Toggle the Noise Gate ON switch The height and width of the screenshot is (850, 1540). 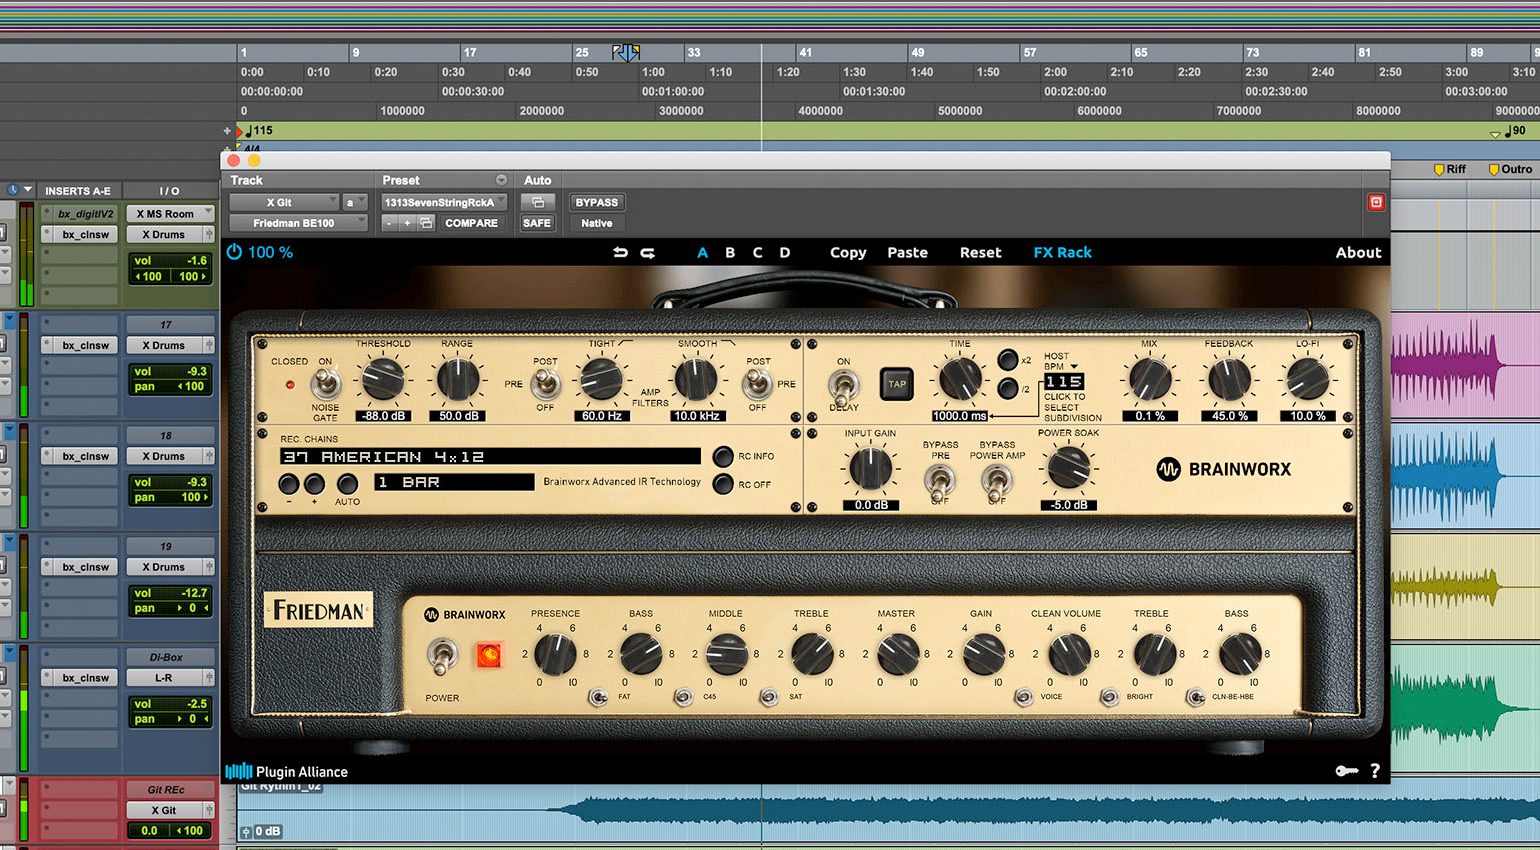click(x=325, y=383)
